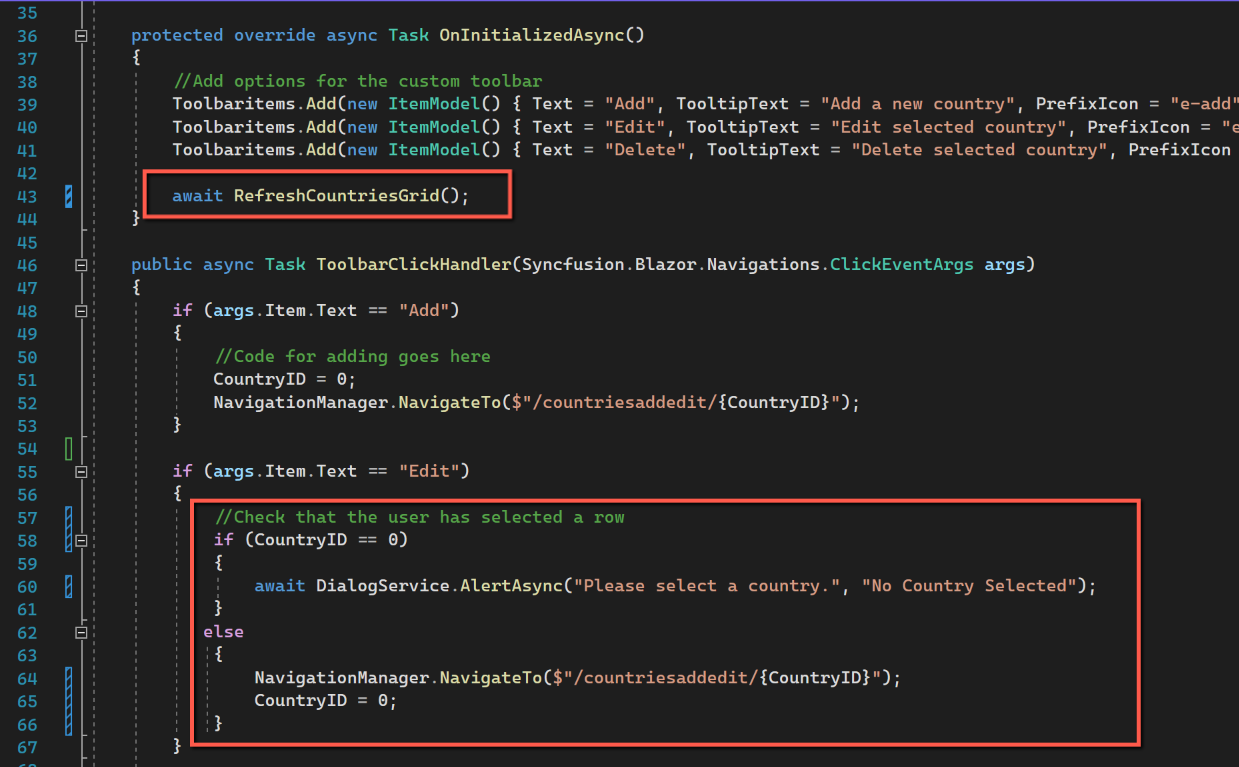Collapse the 'Add' if-statement block
1239x767 pixels.
pos(80,310)
